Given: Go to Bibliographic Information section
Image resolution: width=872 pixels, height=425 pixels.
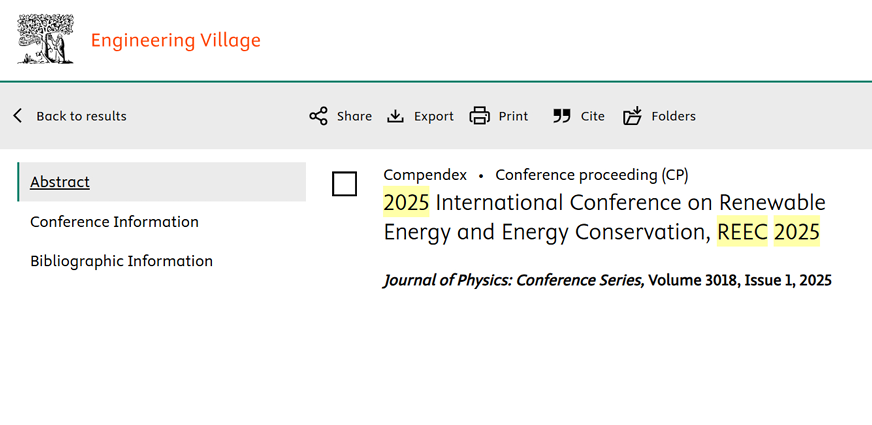Looking at the screenshot, I should (121, 261).
